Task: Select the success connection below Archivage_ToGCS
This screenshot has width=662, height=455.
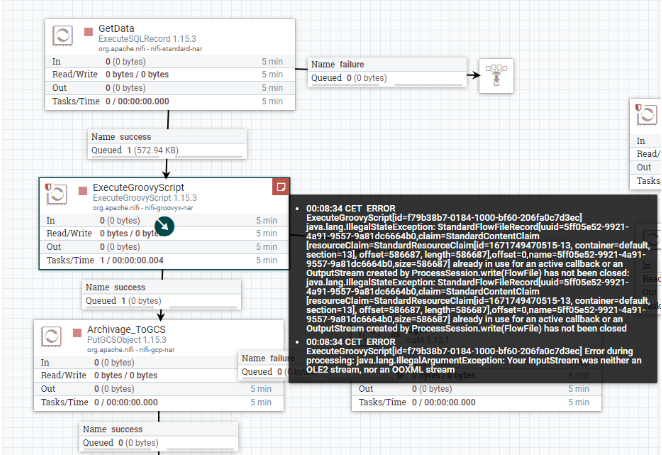Action: pyautogui.click(x=159, y=436)
